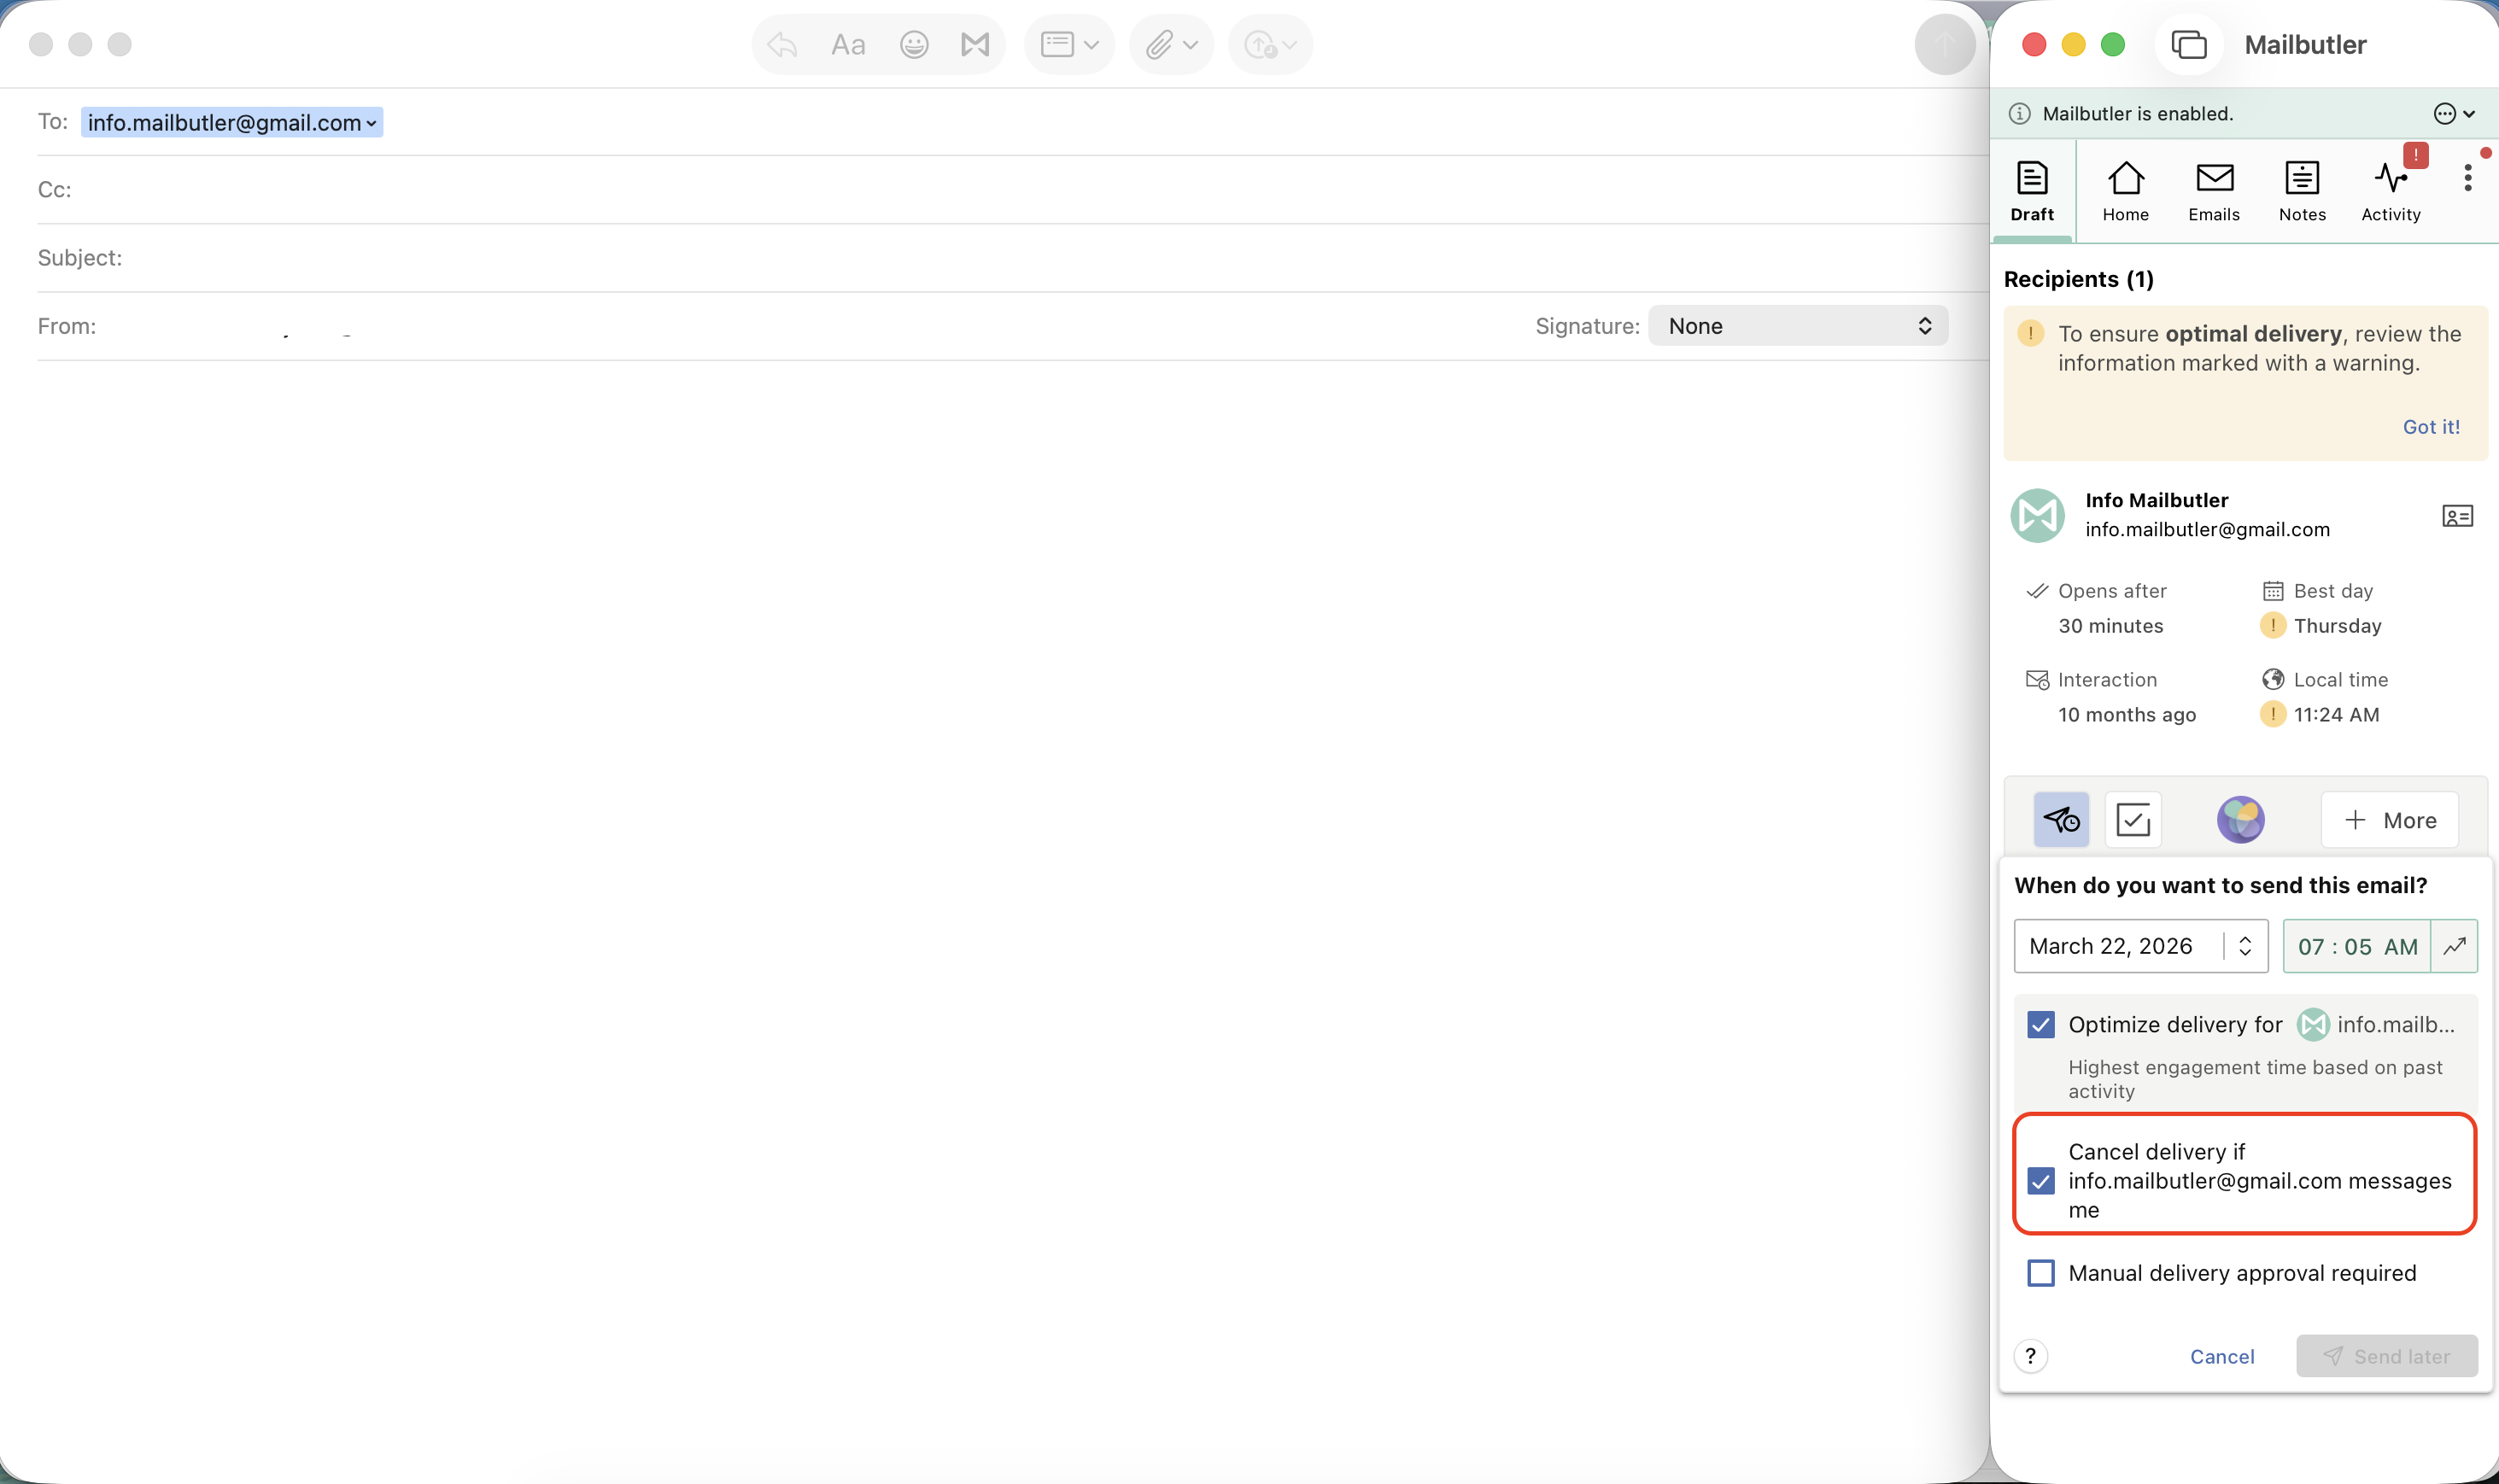Open the Signature None dropdown
This screenshot has height=1484, width=2499.
point(1798,326)
